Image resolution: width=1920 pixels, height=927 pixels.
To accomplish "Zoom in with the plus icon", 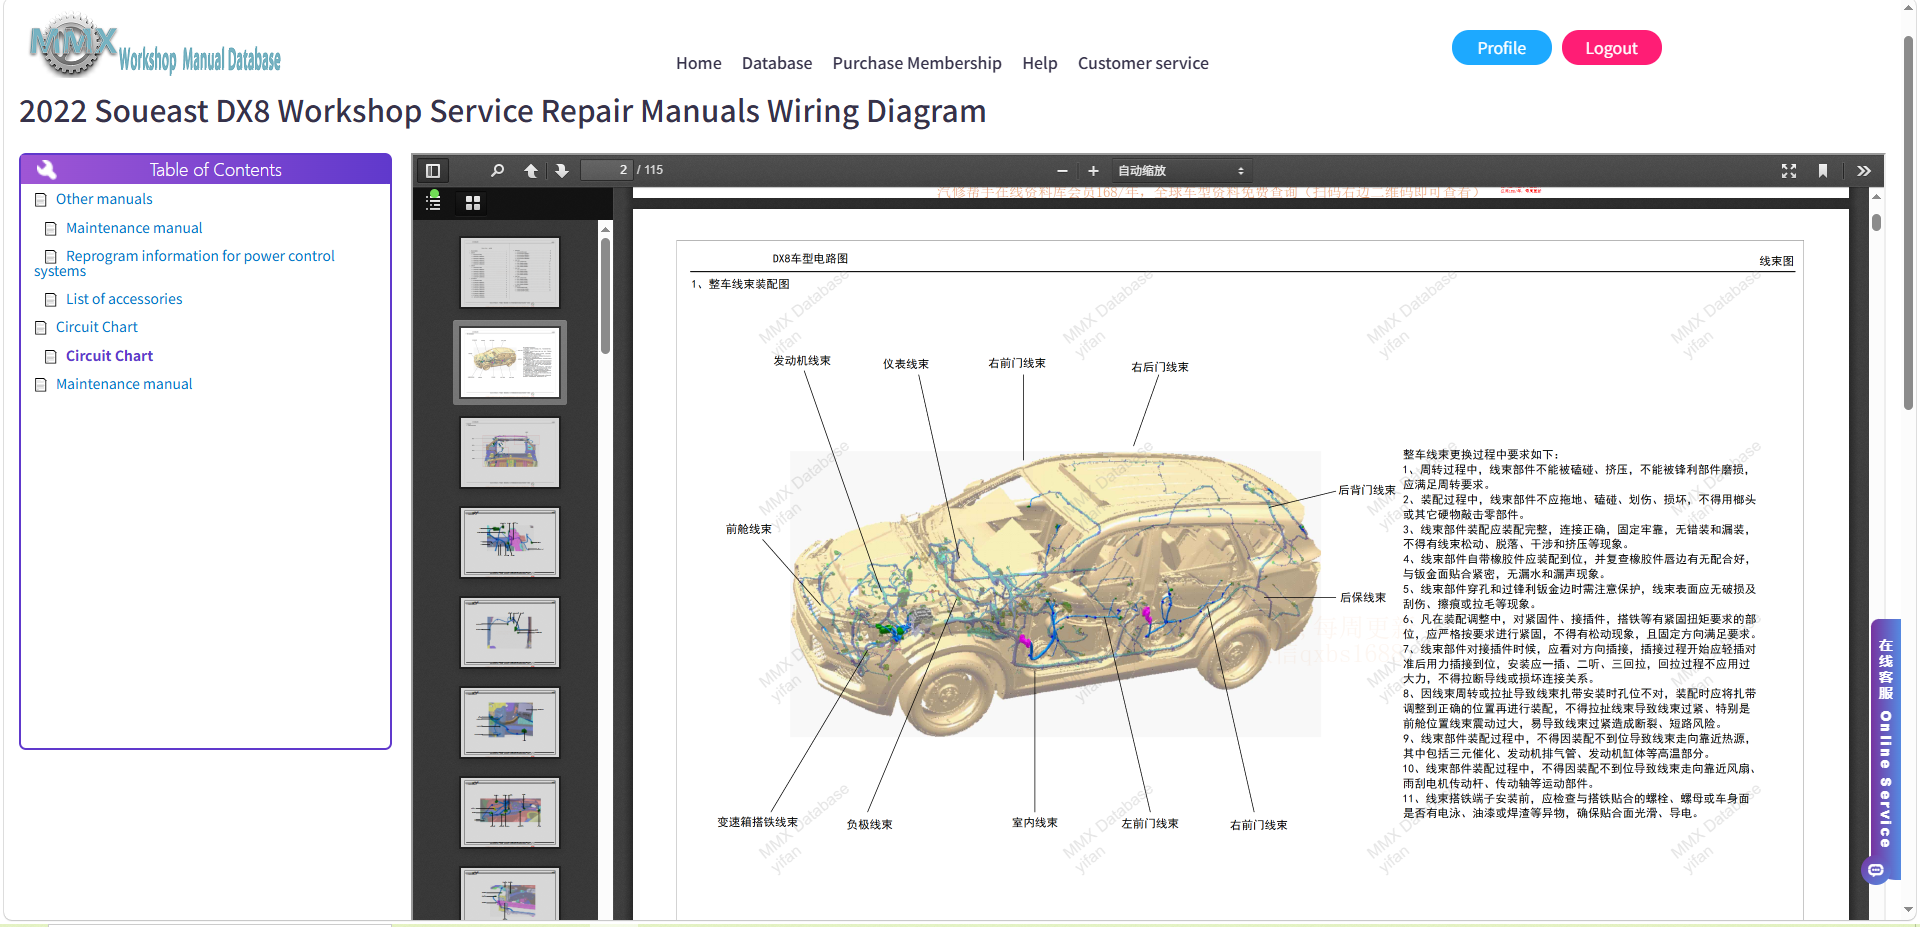I will pos(1093,171).
